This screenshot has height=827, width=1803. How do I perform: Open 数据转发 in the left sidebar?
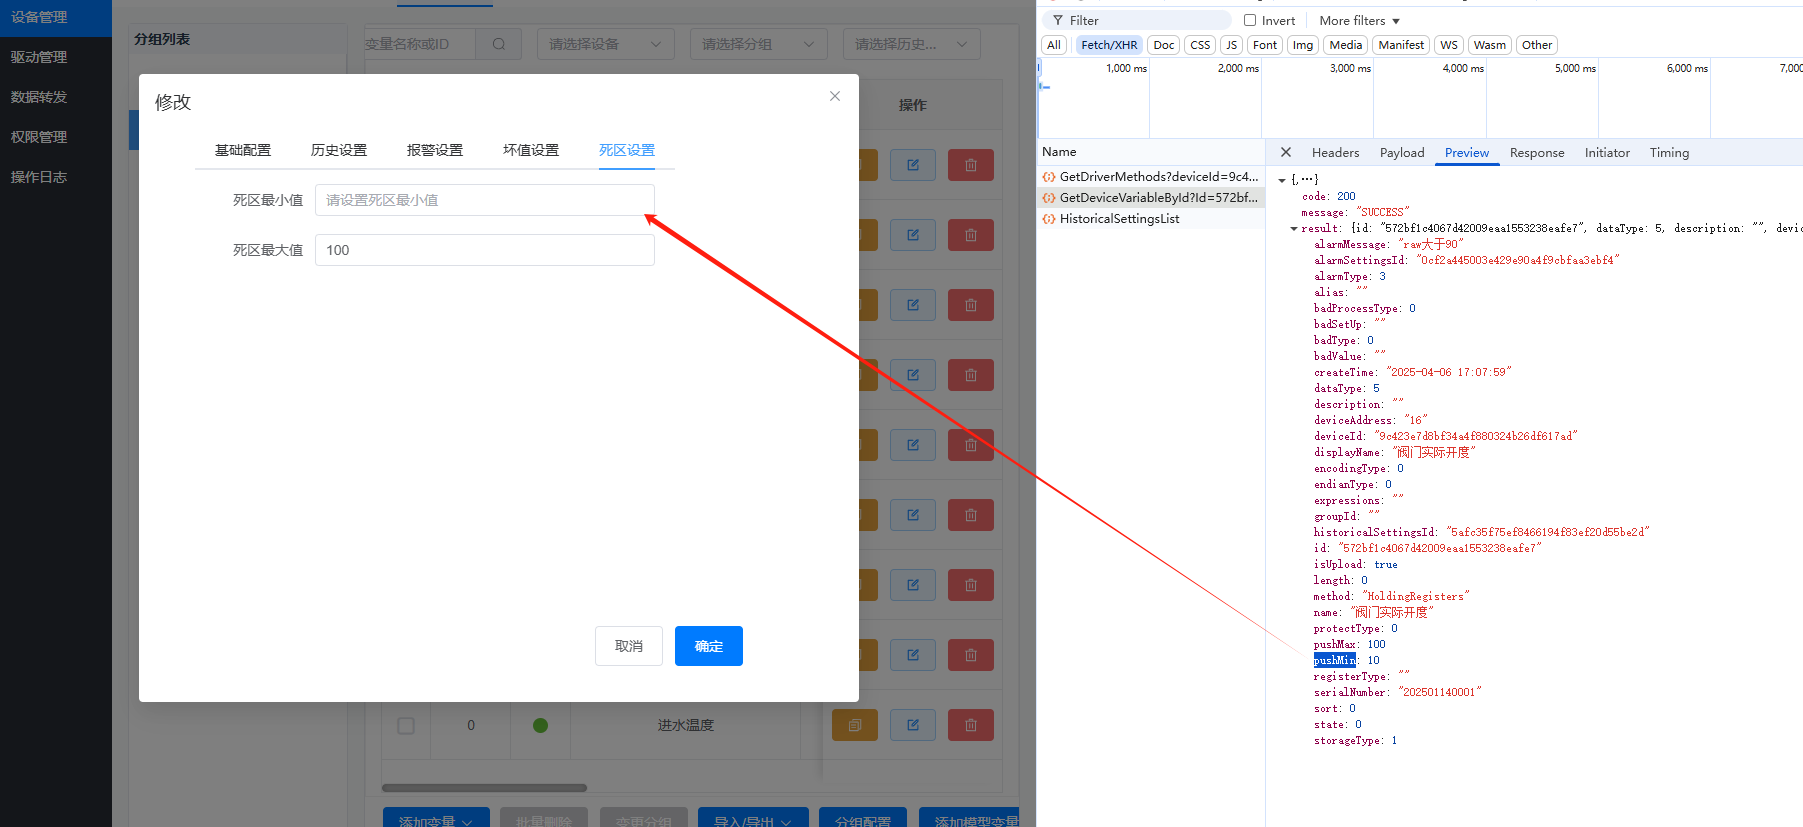click(56, 97)
